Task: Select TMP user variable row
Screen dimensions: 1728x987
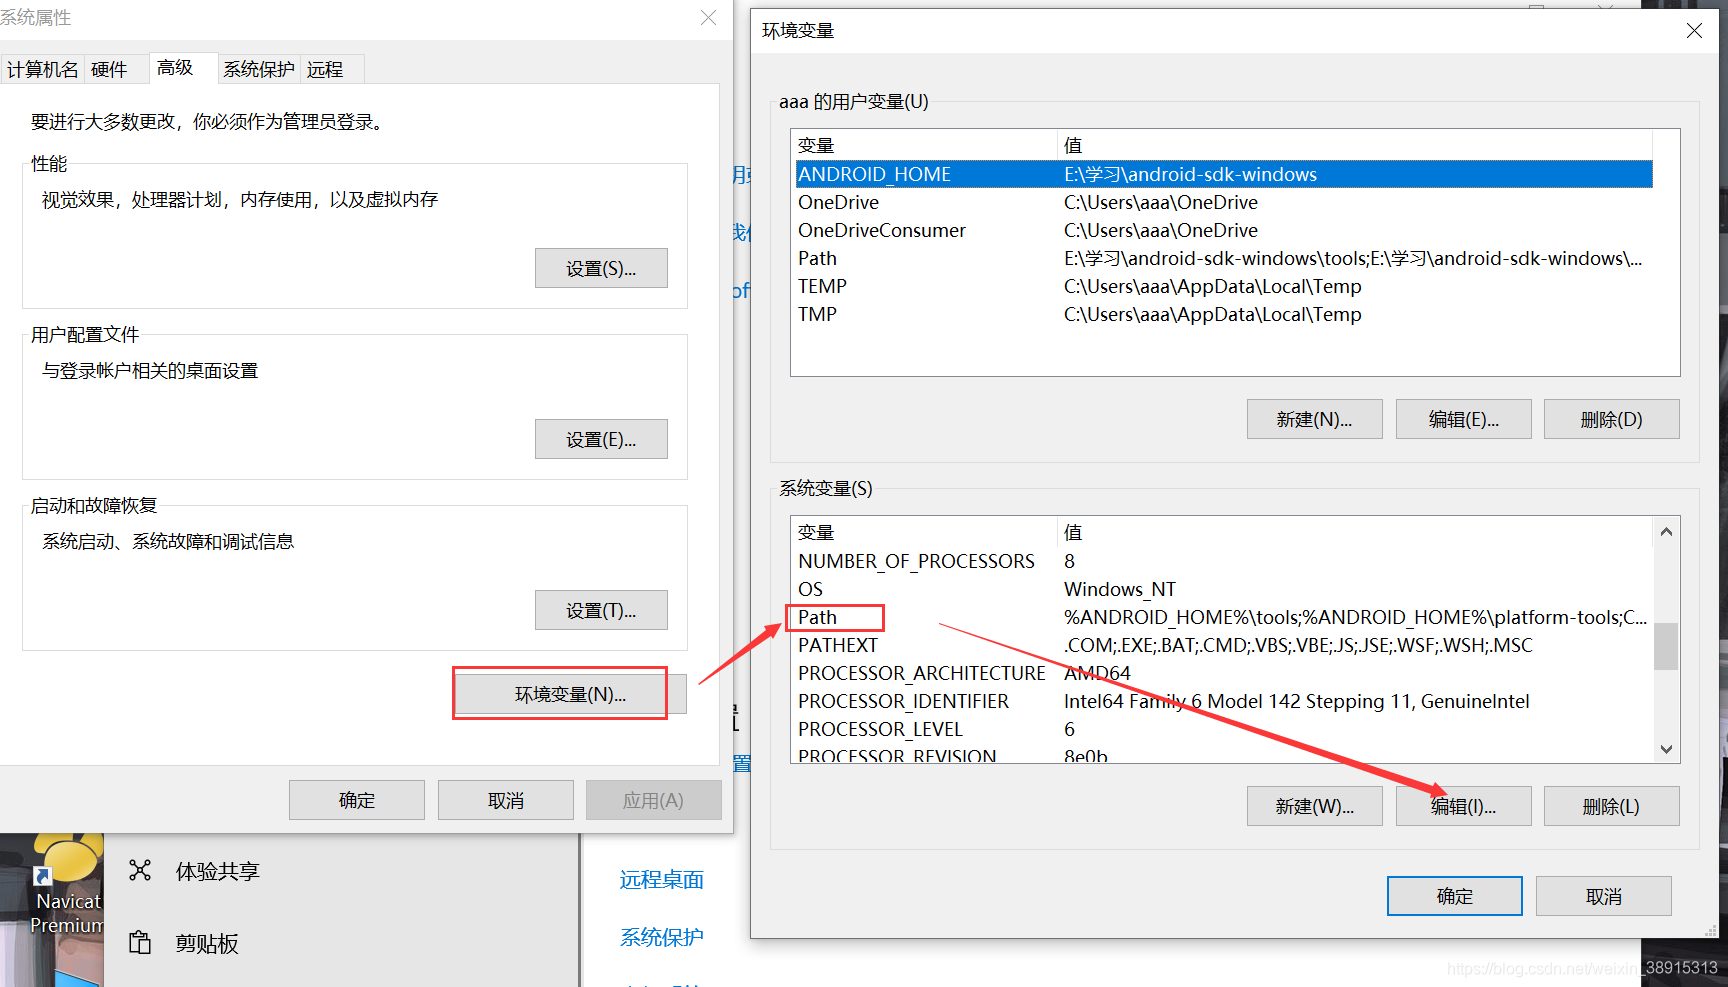Action: coord(1224,314)
